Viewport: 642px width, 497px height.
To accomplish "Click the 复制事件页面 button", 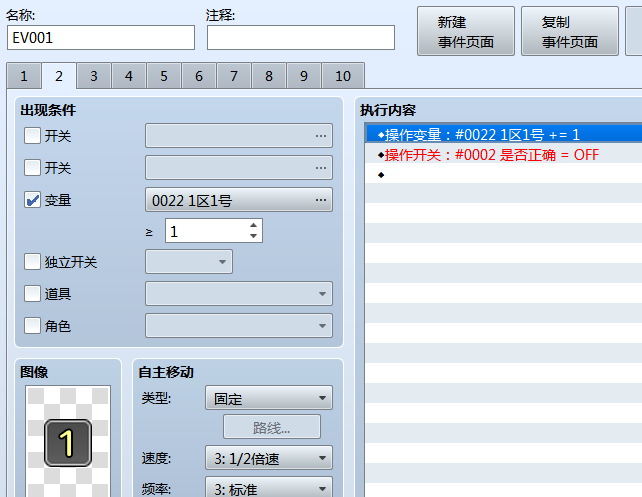I will (x=570, y=31).
